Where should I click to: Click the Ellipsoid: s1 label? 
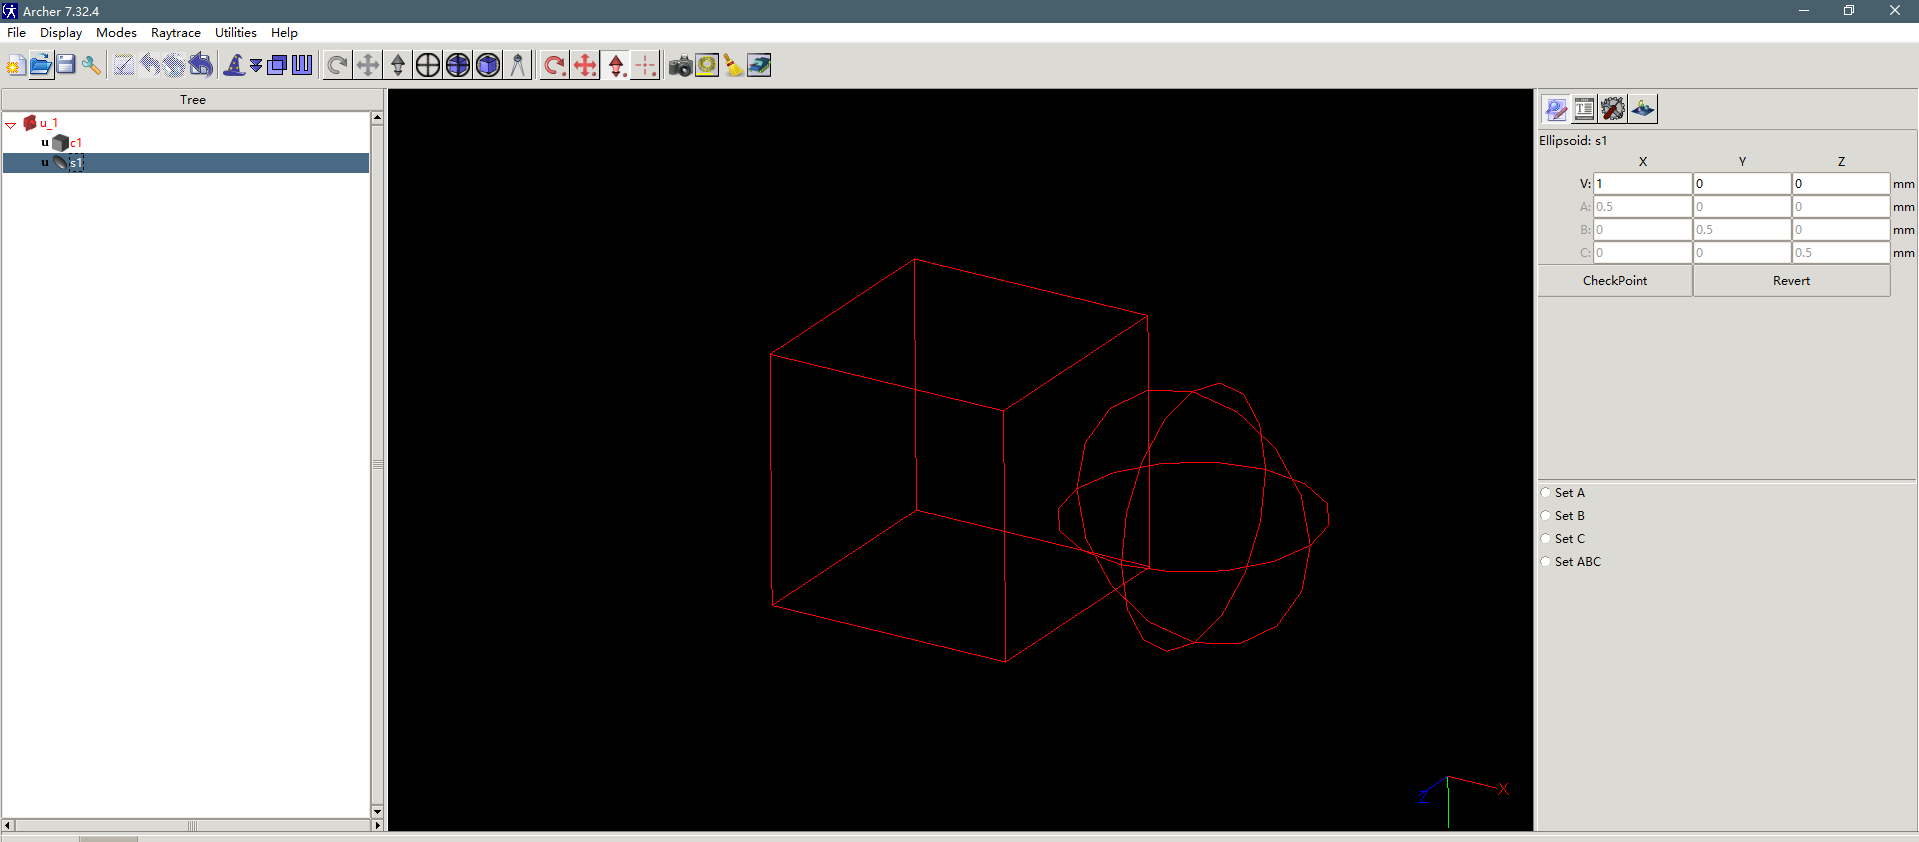pyautogui.click(x=1573, y=141)
